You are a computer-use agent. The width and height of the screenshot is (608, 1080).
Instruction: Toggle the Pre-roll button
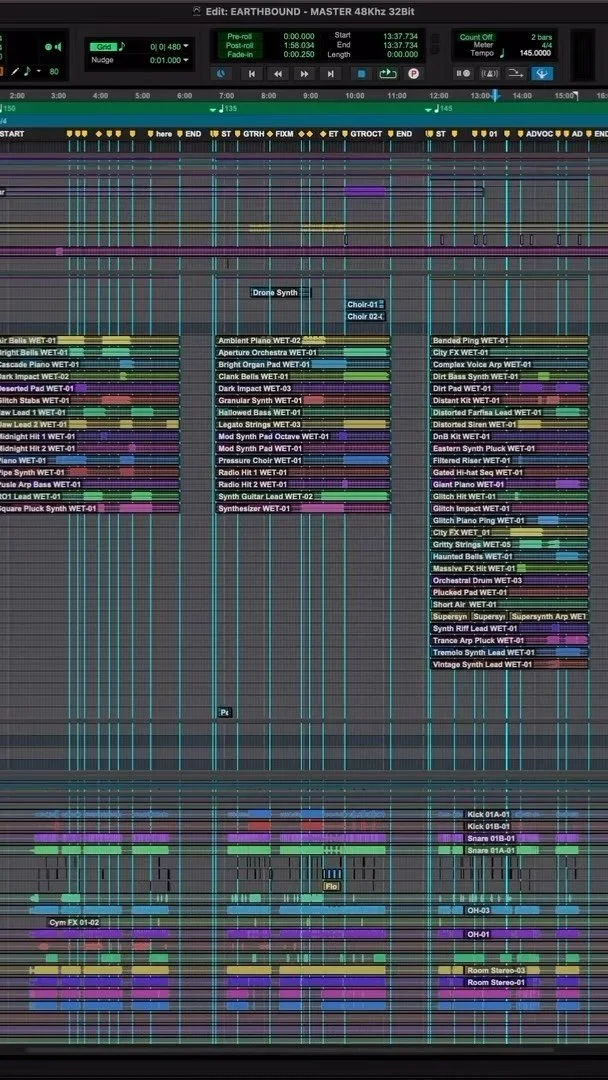tap(238, 37)
